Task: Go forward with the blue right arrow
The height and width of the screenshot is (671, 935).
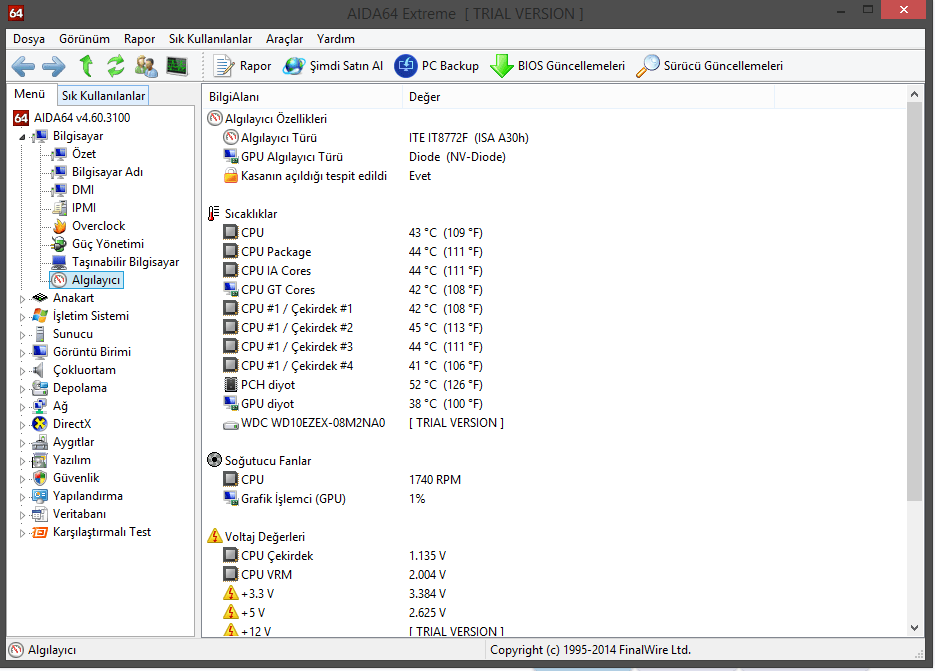Action: tap(54, 66)
